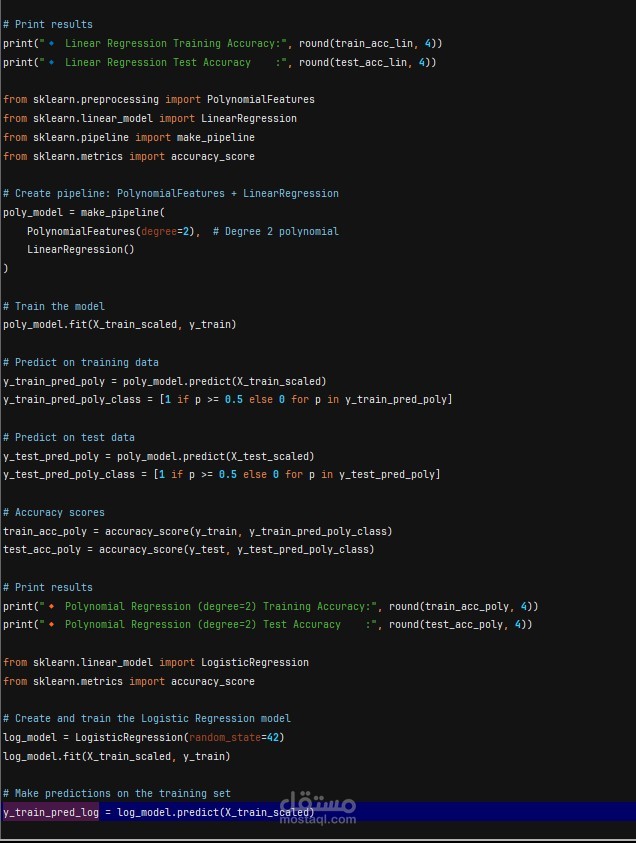Click the comment '# Predict on training data'
This screenshot has width=636, height=843.
[81, 362]
